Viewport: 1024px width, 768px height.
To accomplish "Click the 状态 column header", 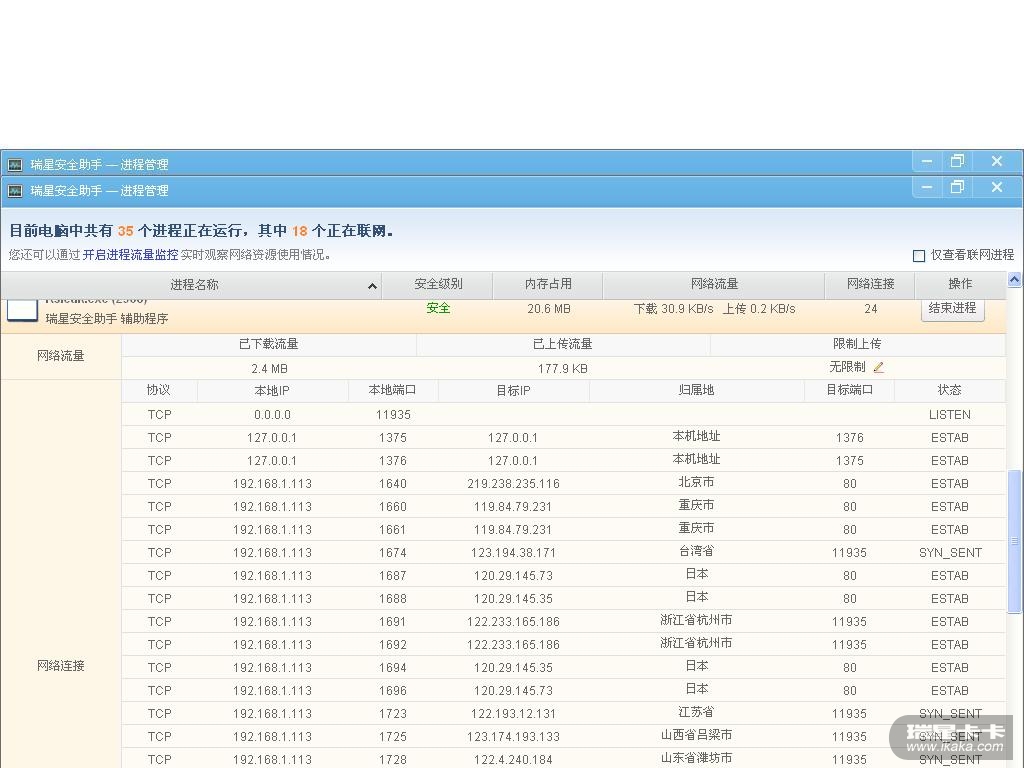I will tap(949, 391).
